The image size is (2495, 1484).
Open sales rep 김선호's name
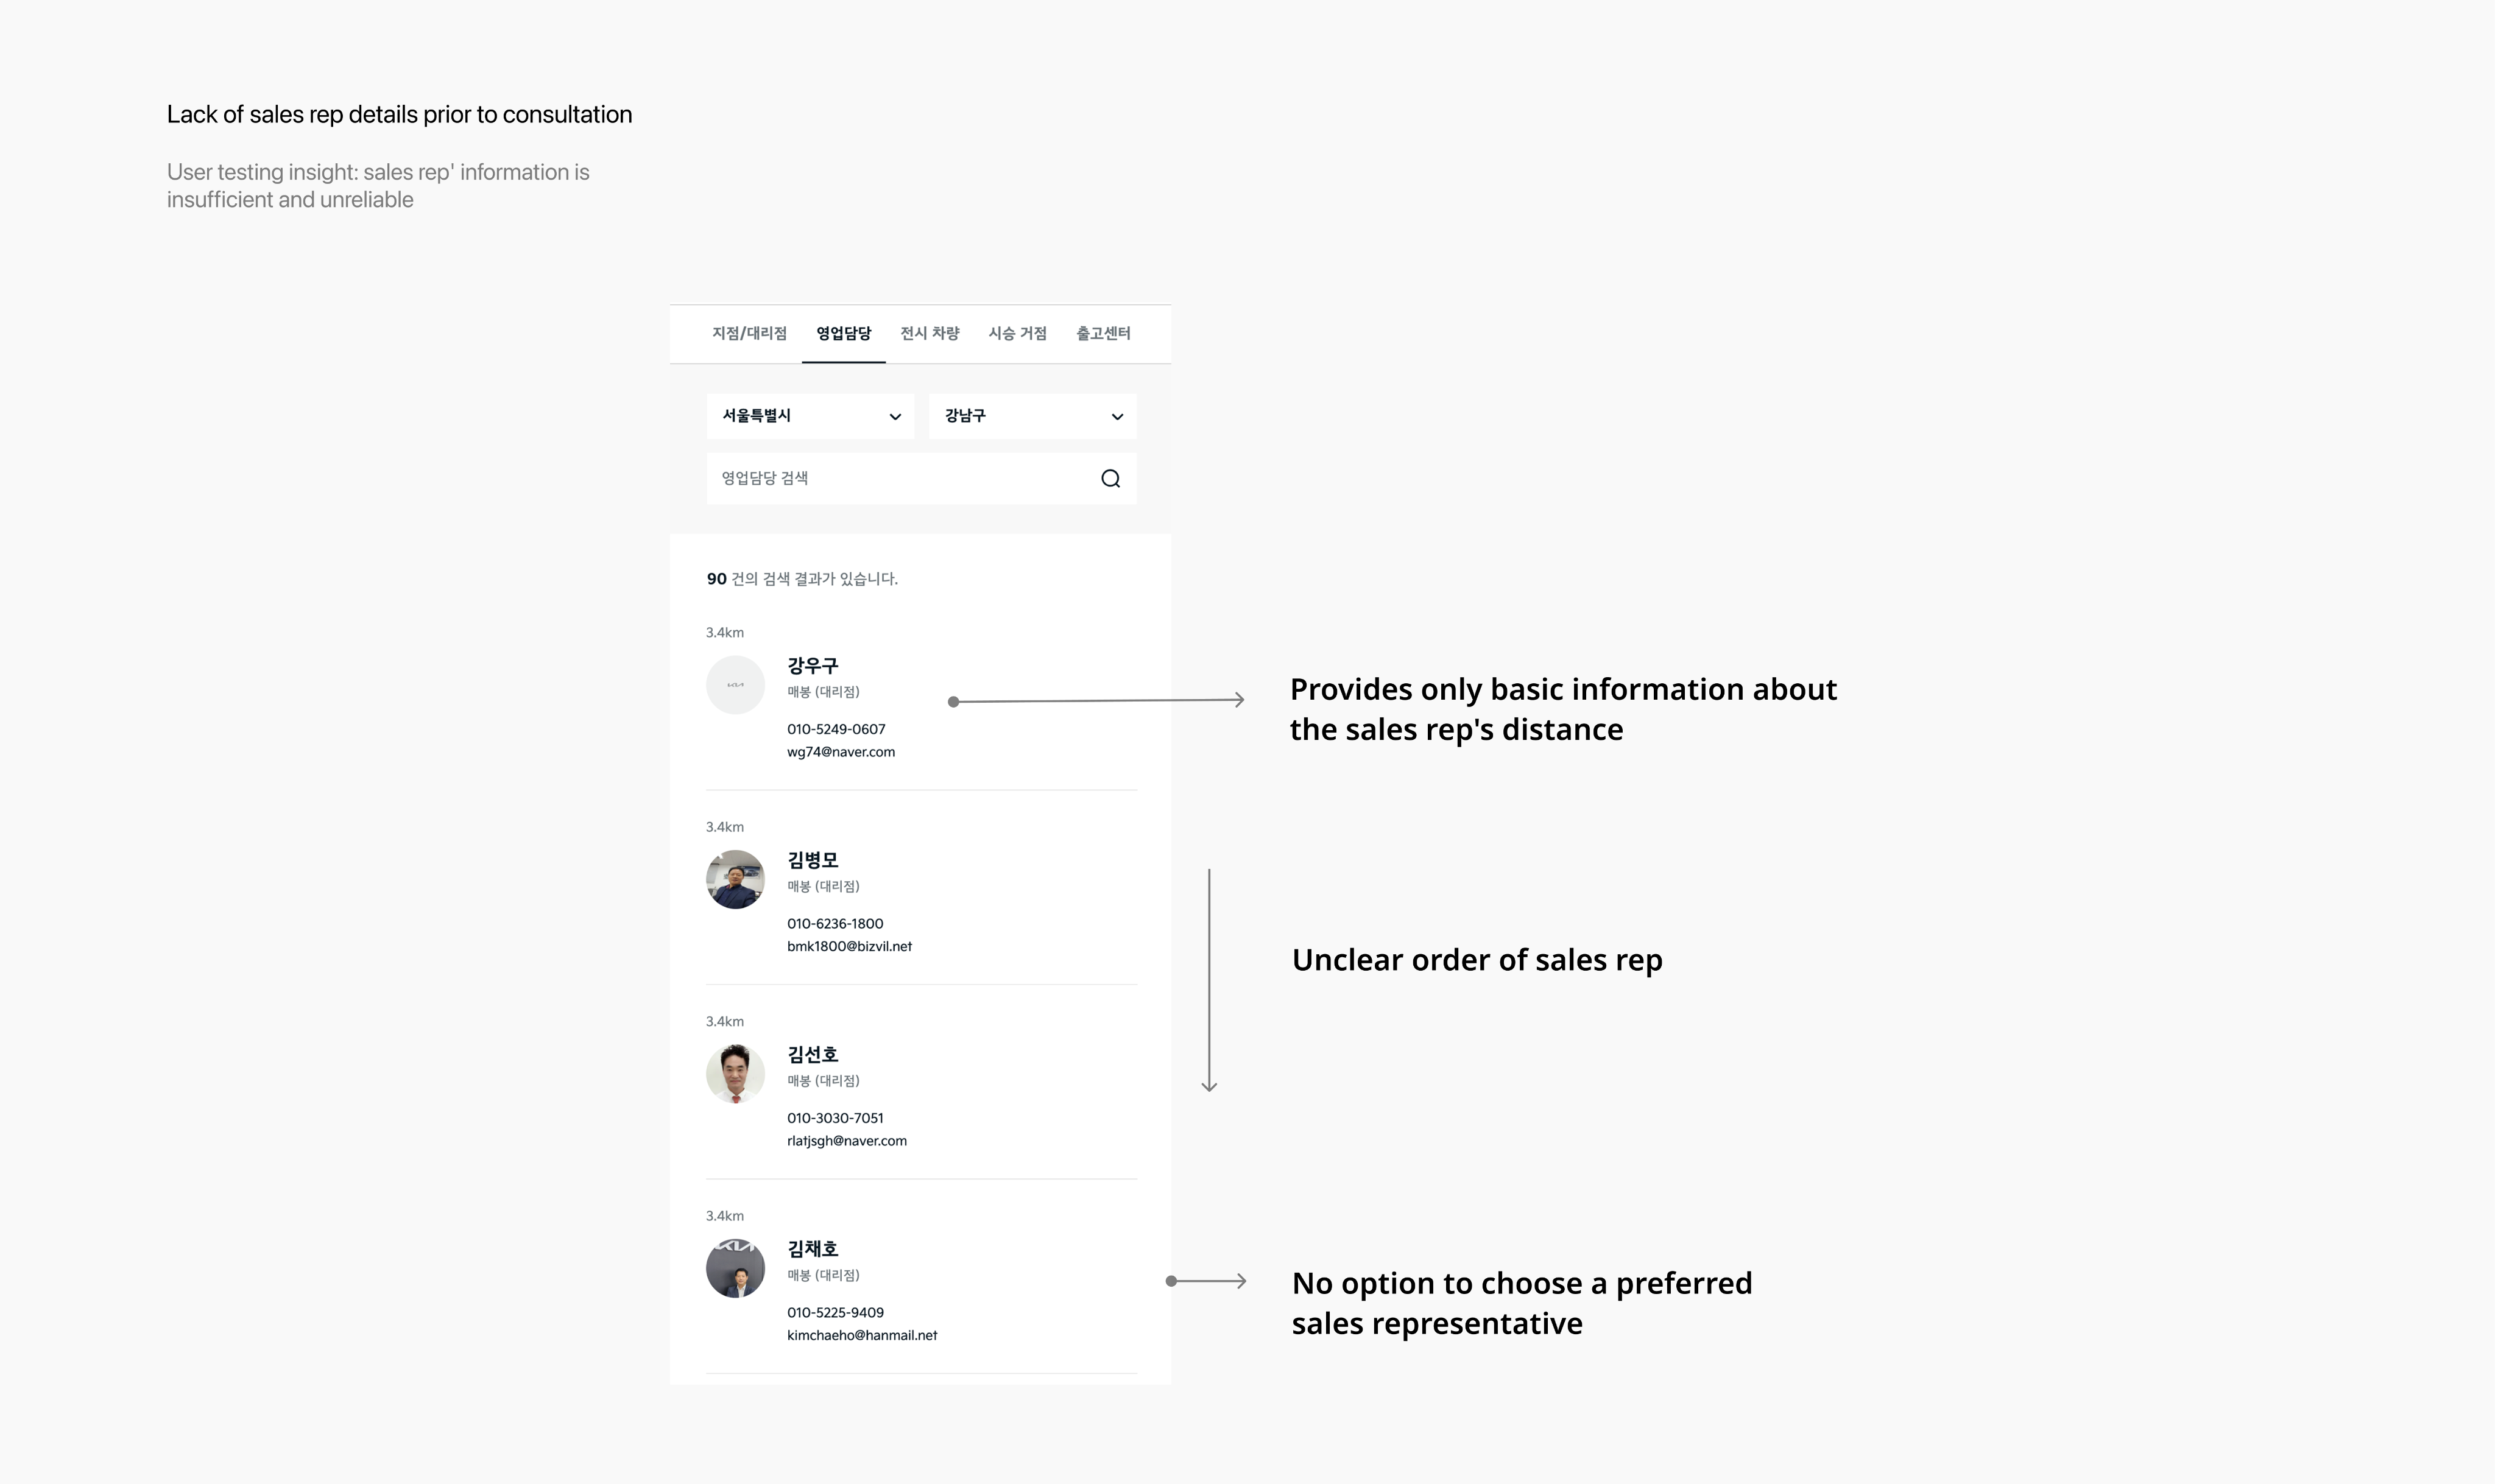tap(812, 1055)
